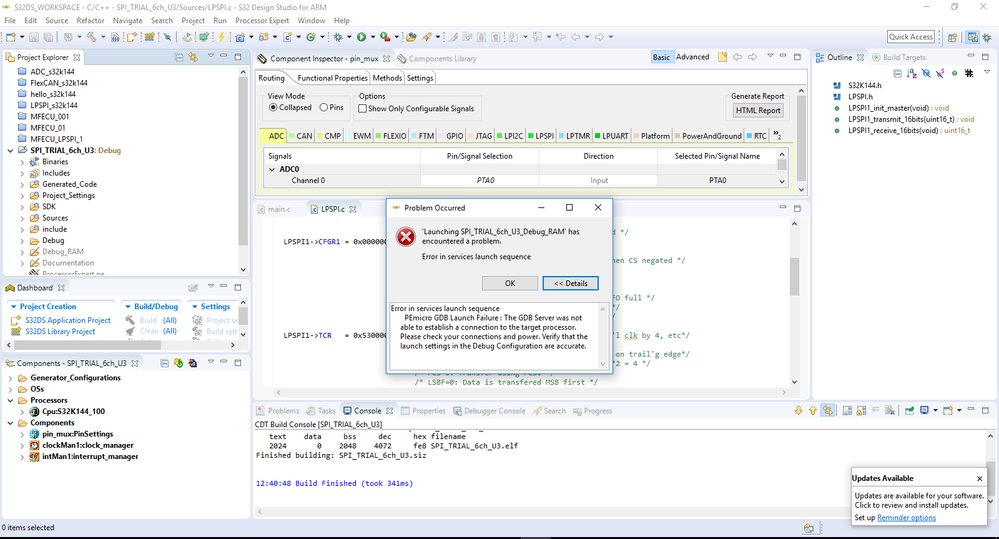Click the red error icon in Problem Occurred dialog

coord(405,236)
